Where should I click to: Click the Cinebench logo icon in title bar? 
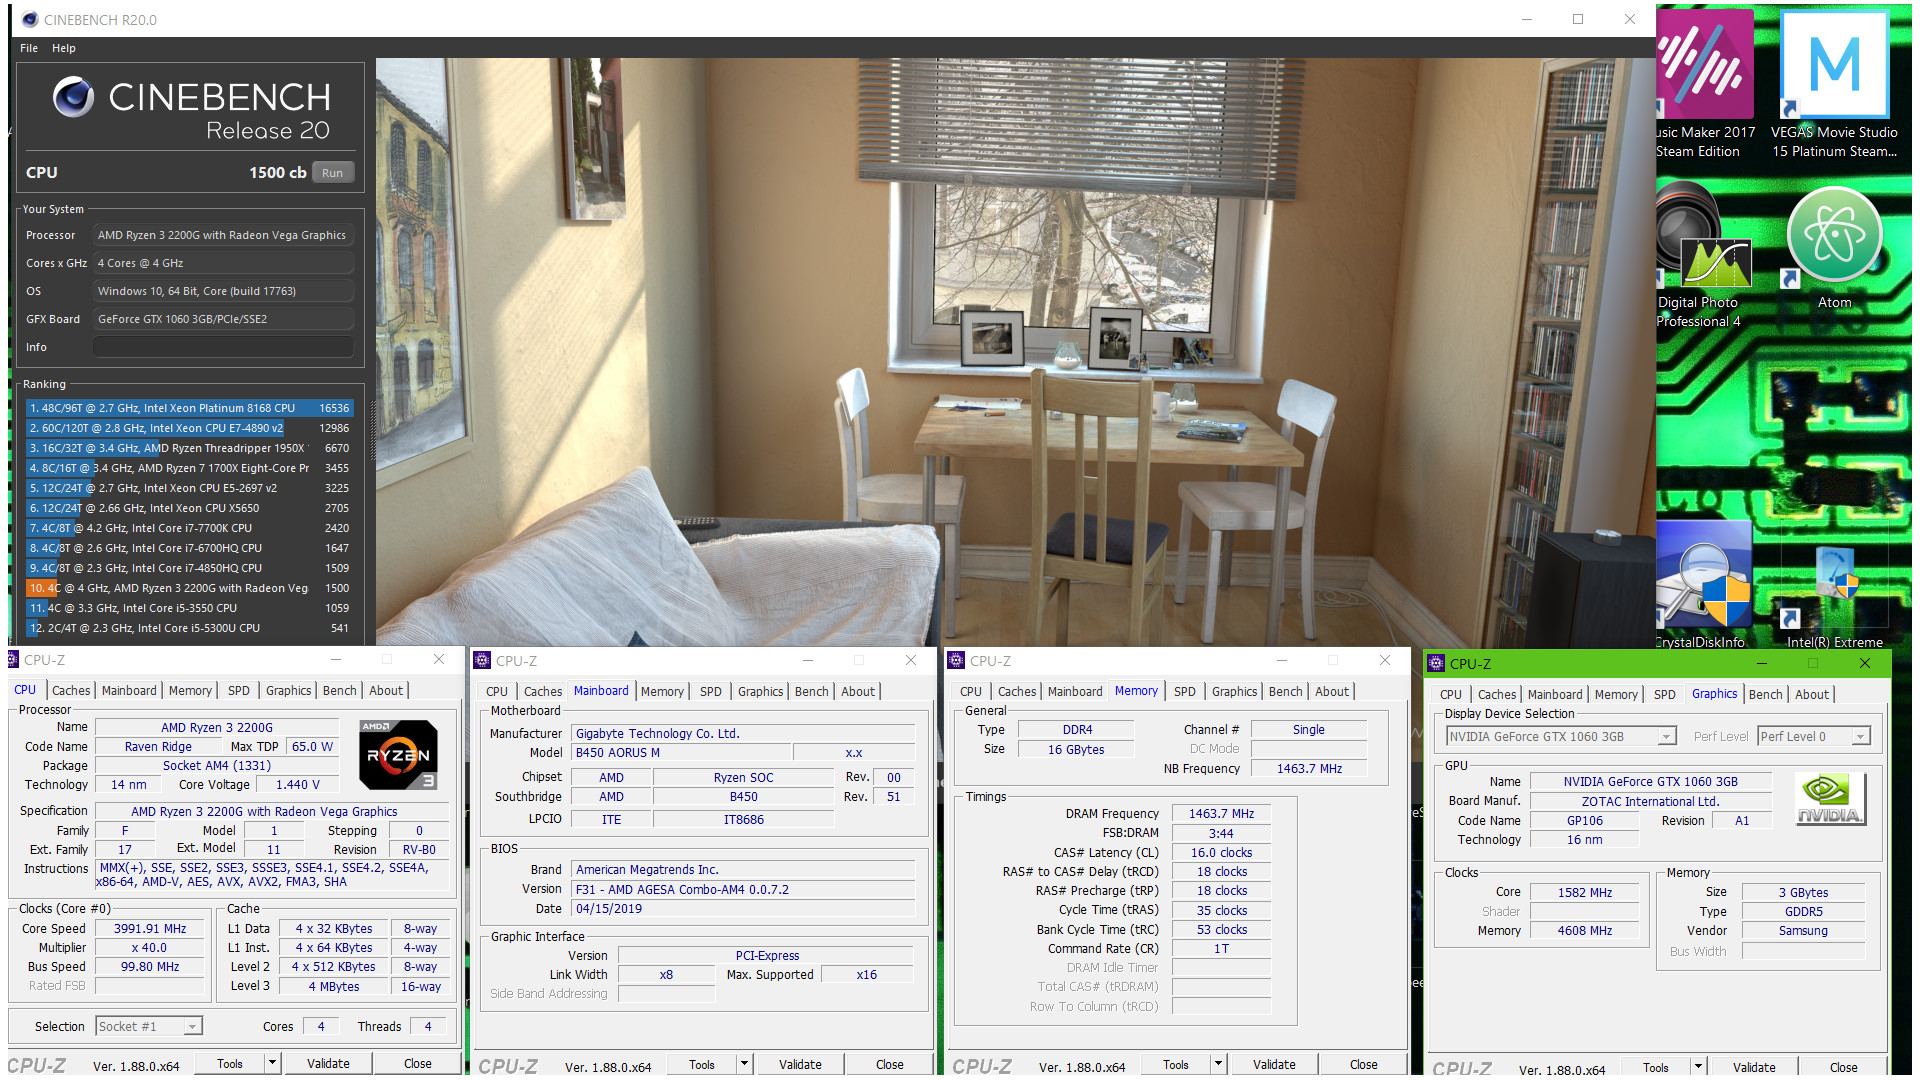[29, 19]
